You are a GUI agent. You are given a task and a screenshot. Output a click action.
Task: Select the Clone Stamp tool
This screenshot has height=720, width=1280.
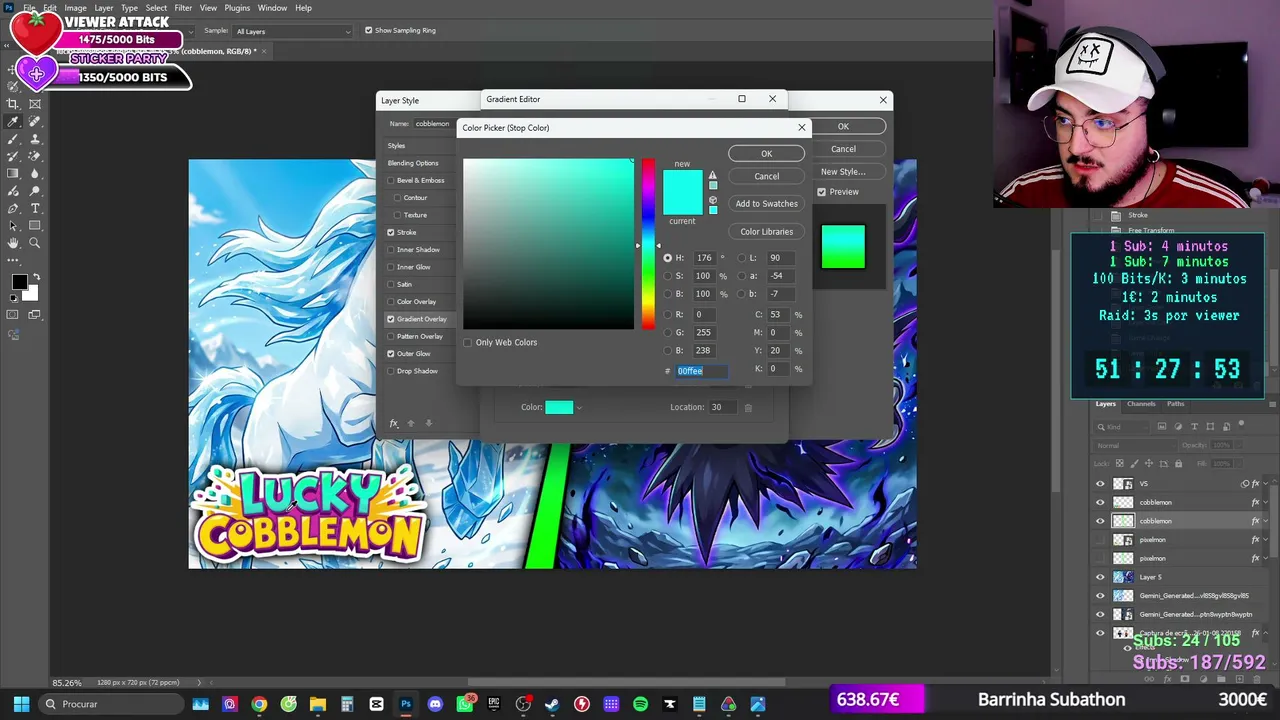(35, 139)
